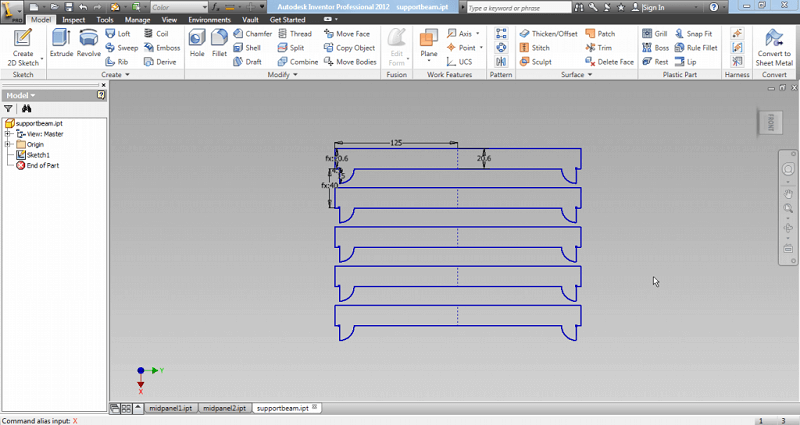Screen dimensions: 800x425
Task: Open the Get Started tab
Action: 287,19
